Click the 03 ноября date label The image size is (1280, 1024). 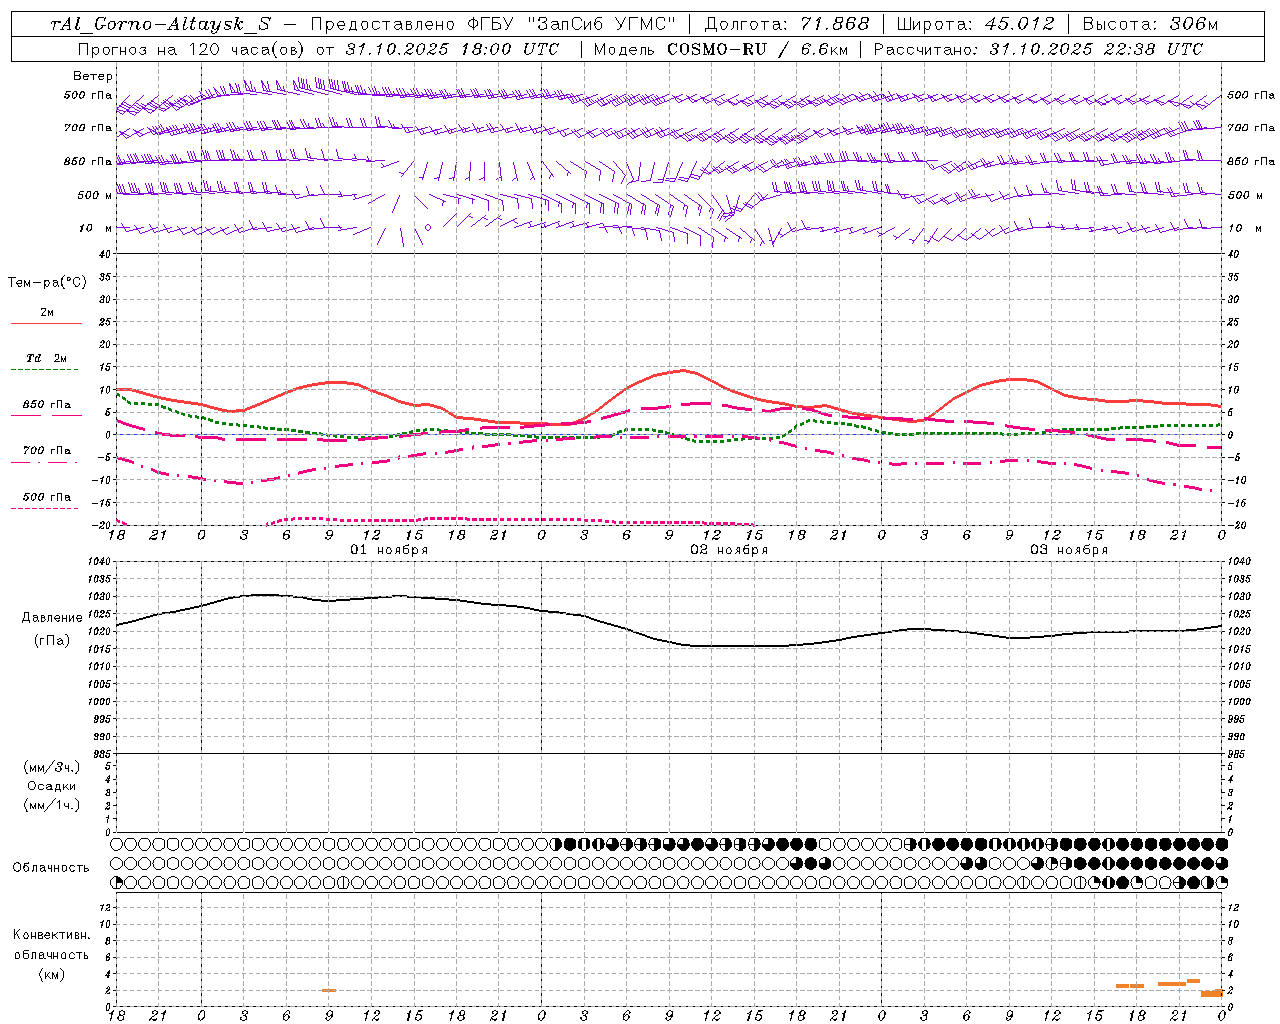(1069, 550)
